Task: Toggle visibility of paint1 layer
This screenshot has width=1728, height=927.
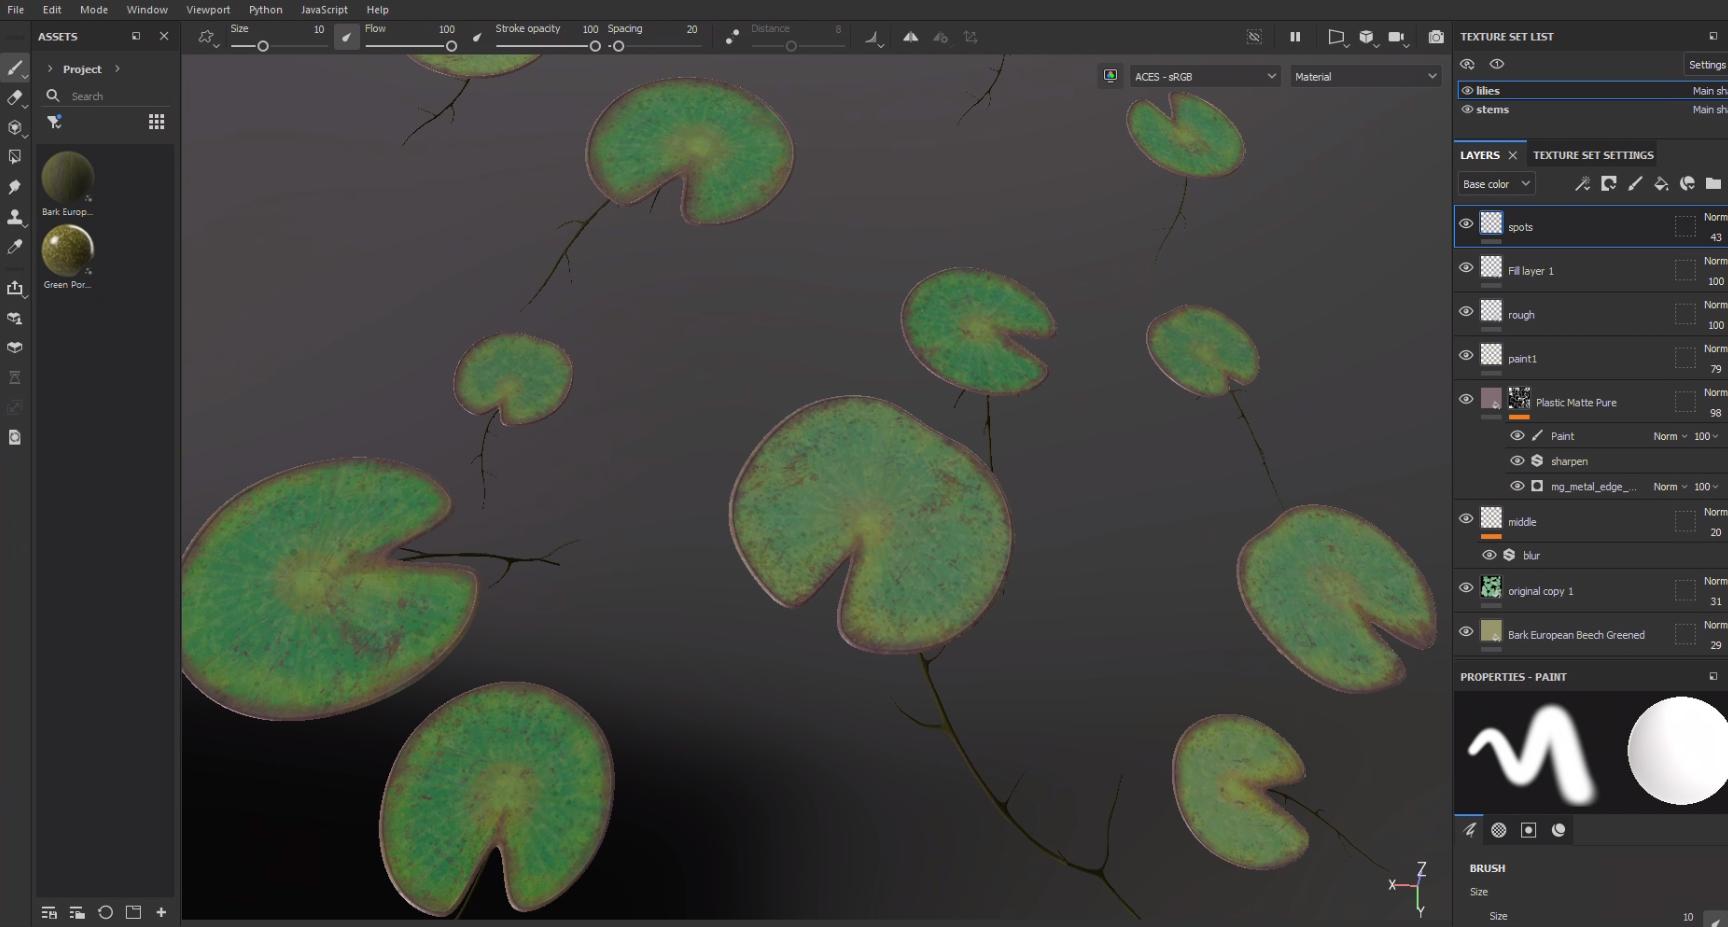Action: pyautogui.click(x=1466, y=355)
